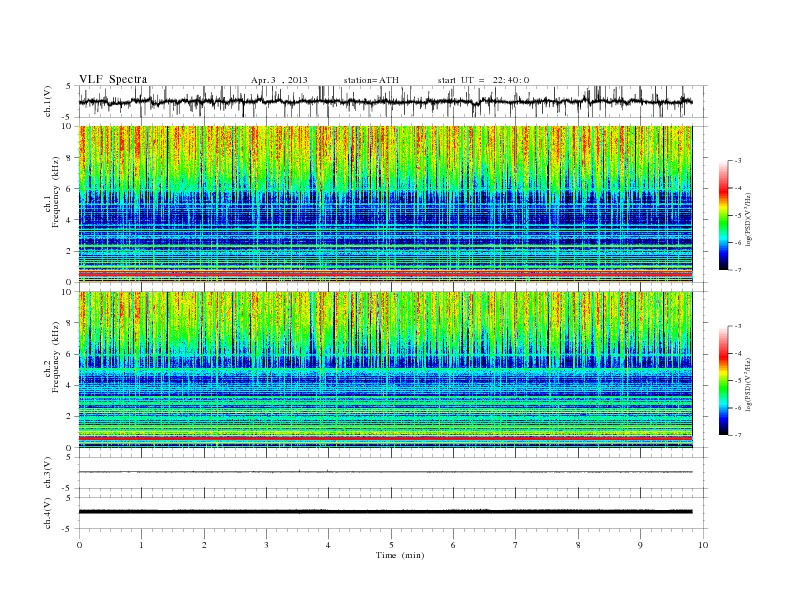792x612 pixels.
Task: Click the 'start UT = 22:40:0' label
Action: click(x=483, y=80)
